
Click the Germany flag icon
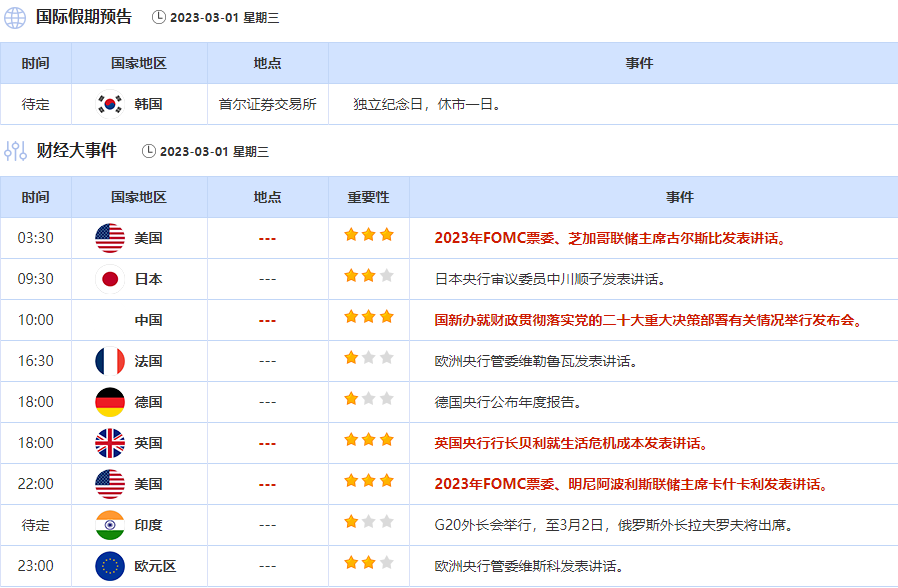[x=110, y=402]
